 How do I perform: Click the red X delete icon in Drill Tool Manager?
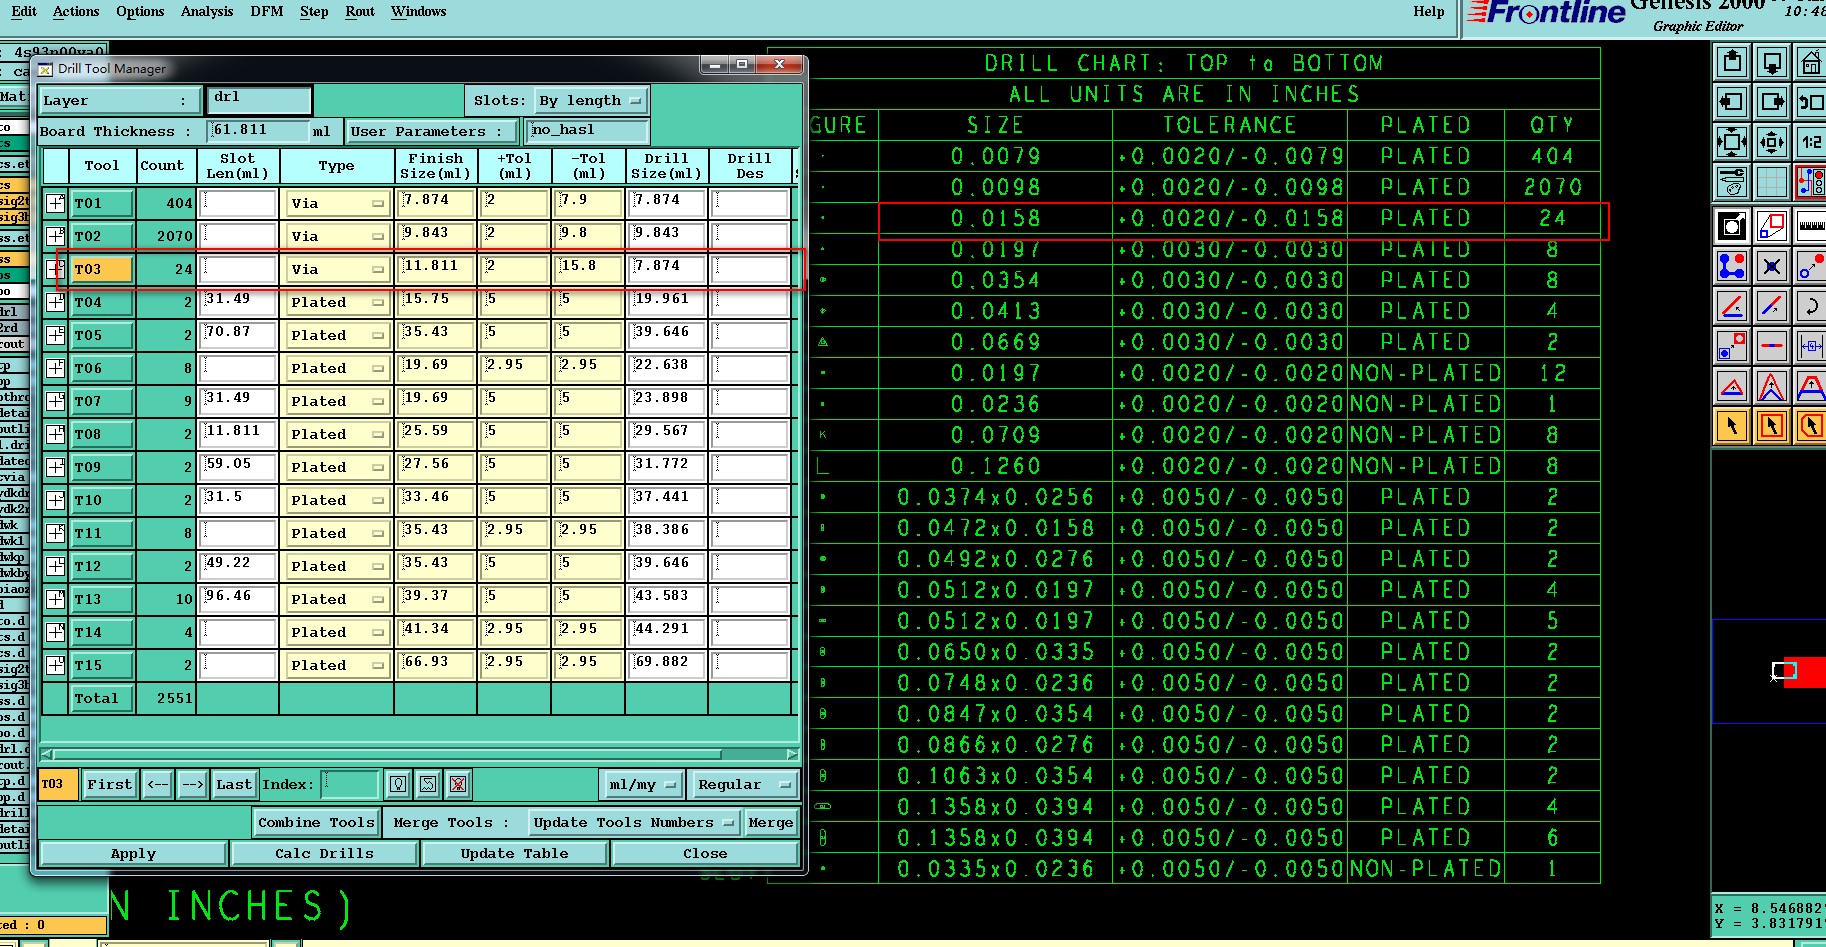pyautogui.click(x=458, y=785)
